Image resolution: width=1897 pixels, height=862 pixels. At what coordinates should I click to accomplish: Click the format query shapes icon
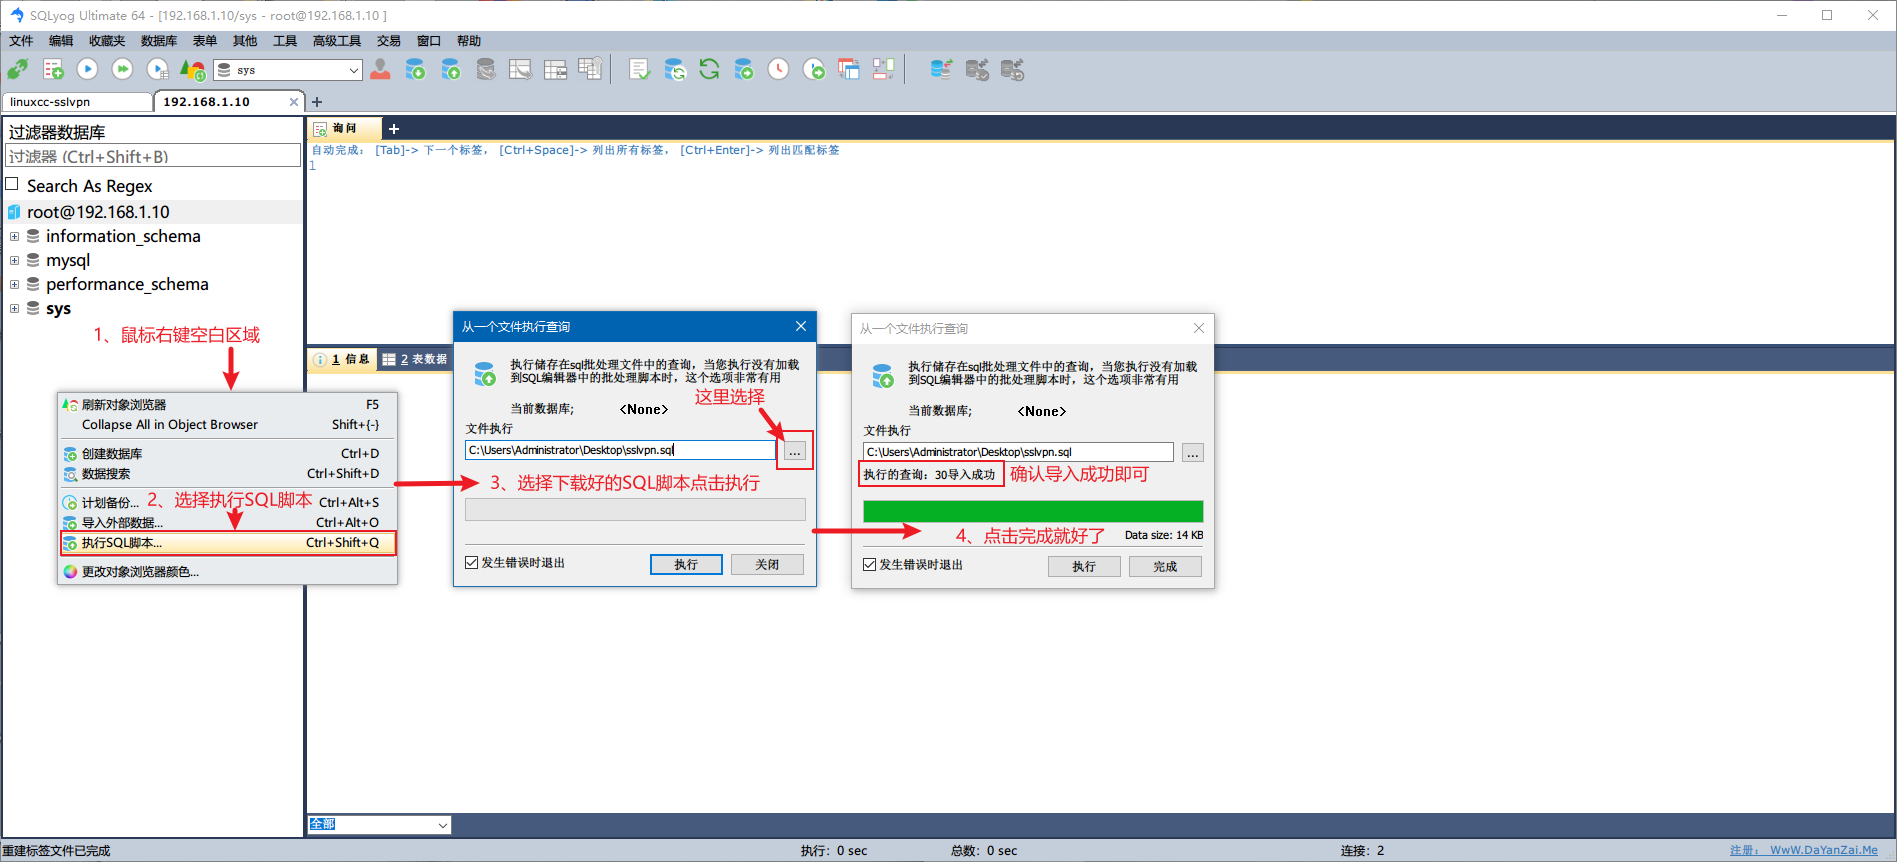193,69
